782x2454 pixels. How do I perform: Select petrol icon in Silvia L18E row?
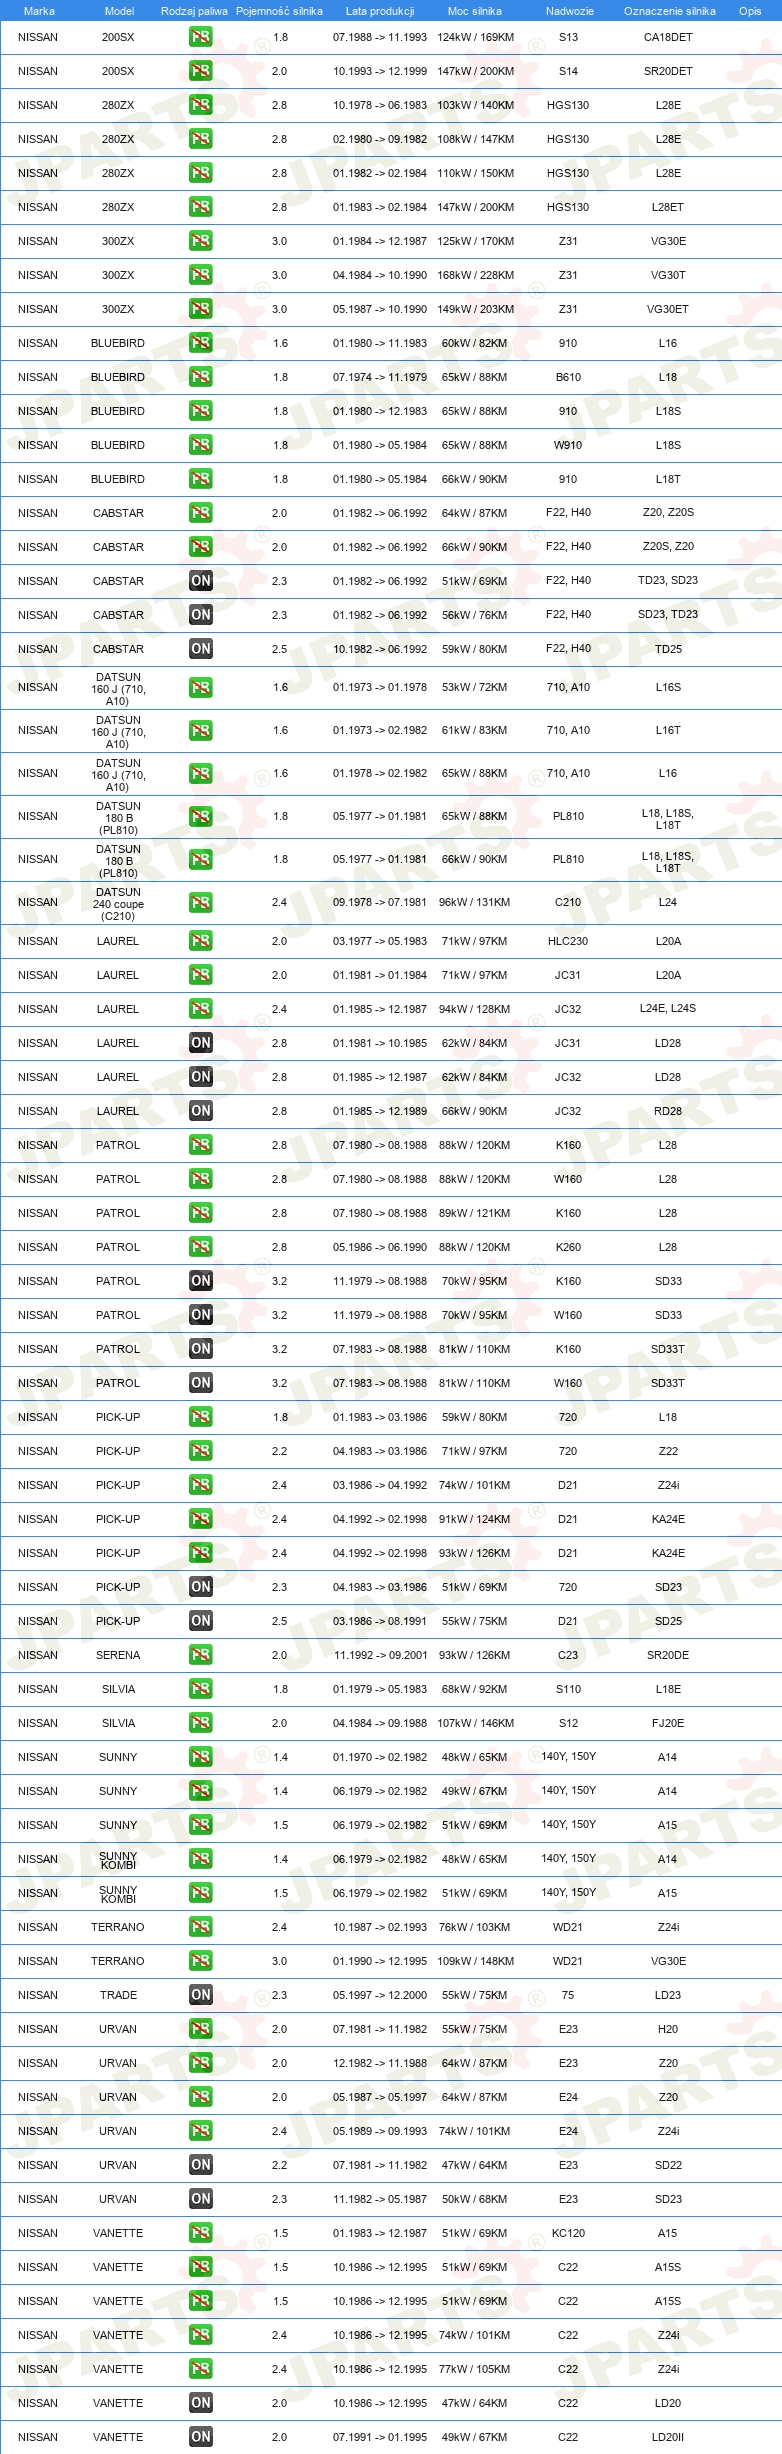pyautogui.click(x=201, y=1689)
